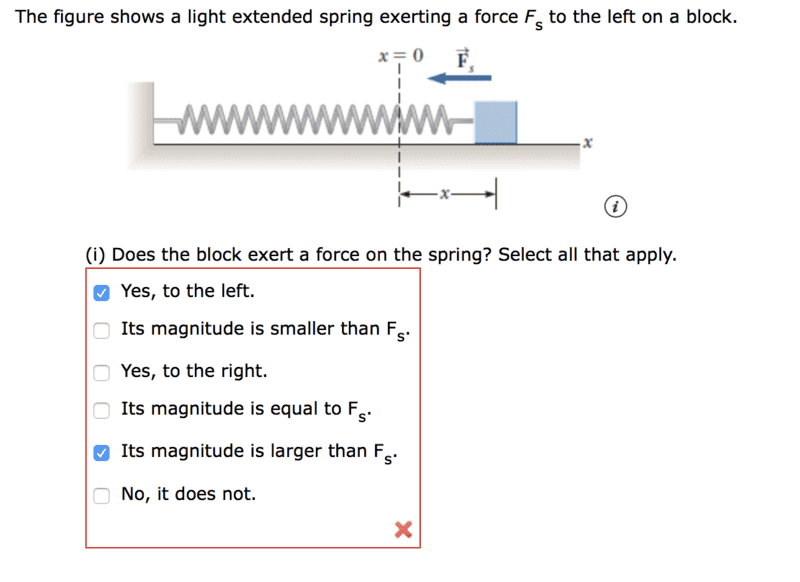This screenshot has width=800, height=582.
Task: Tick "Its magnitude is smaller than Fs" checkbox
Action: 101,330
